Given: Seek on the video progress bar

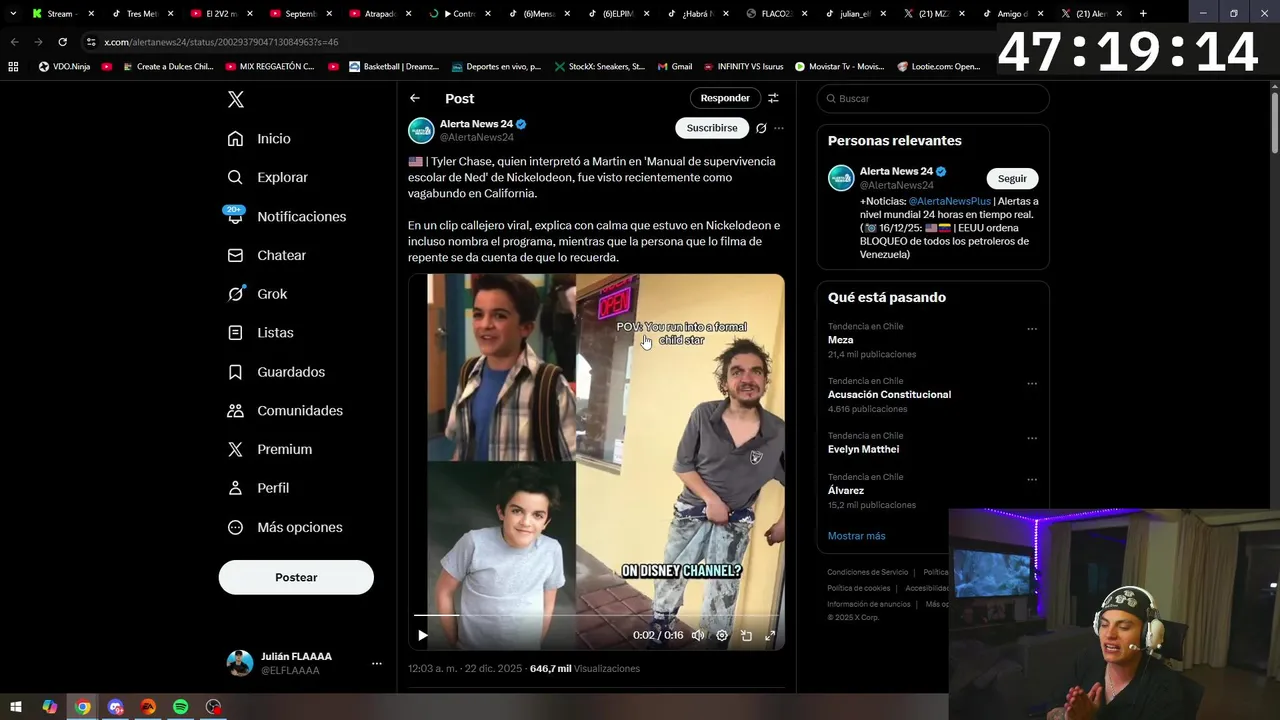Looking at the screenshot, I should 596,615.
